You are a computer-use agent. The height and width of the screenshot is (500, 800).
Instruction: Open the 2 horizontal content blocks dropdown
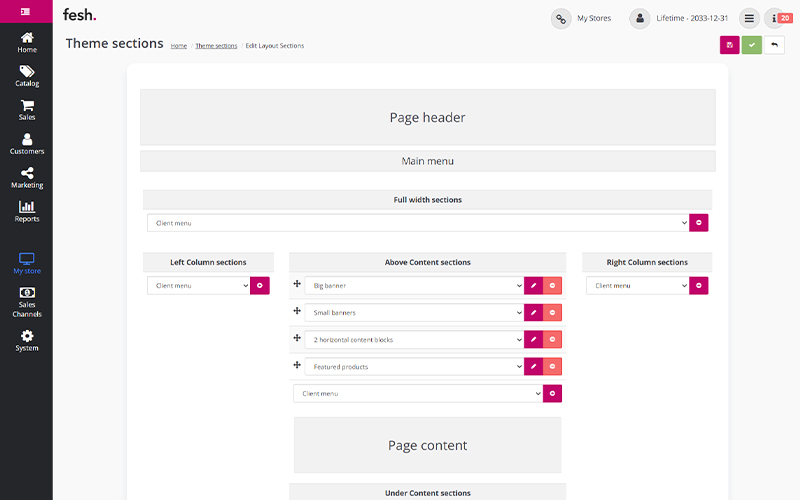414,340
